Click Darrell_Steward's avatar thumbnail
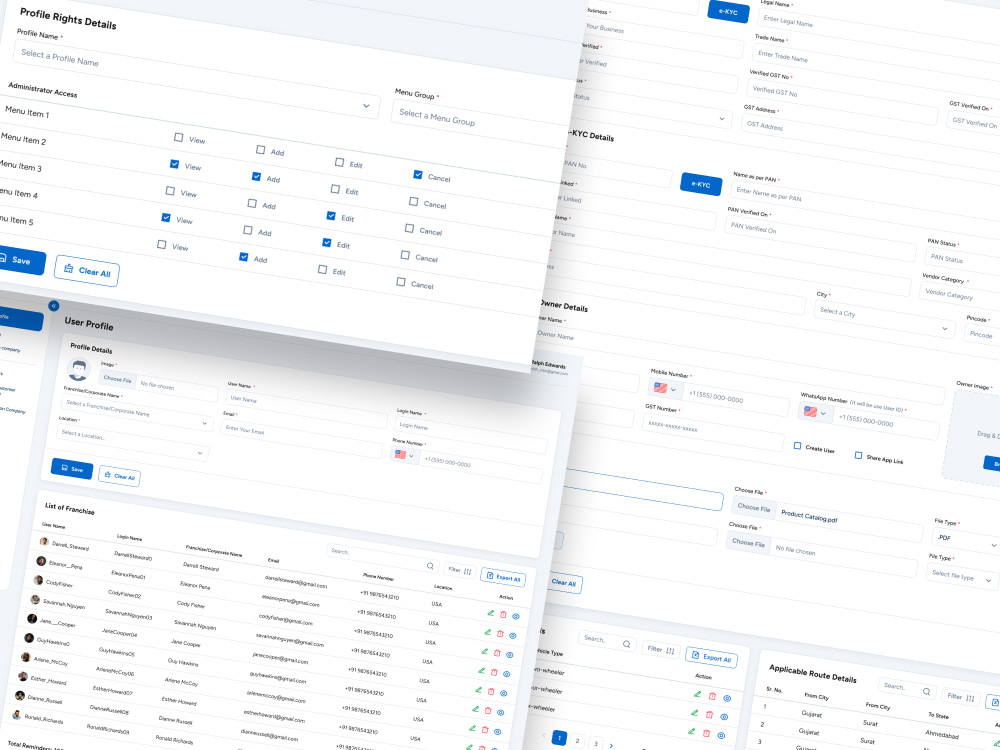Viewport: 1000px width, 750px height. (x=44, y=541)
